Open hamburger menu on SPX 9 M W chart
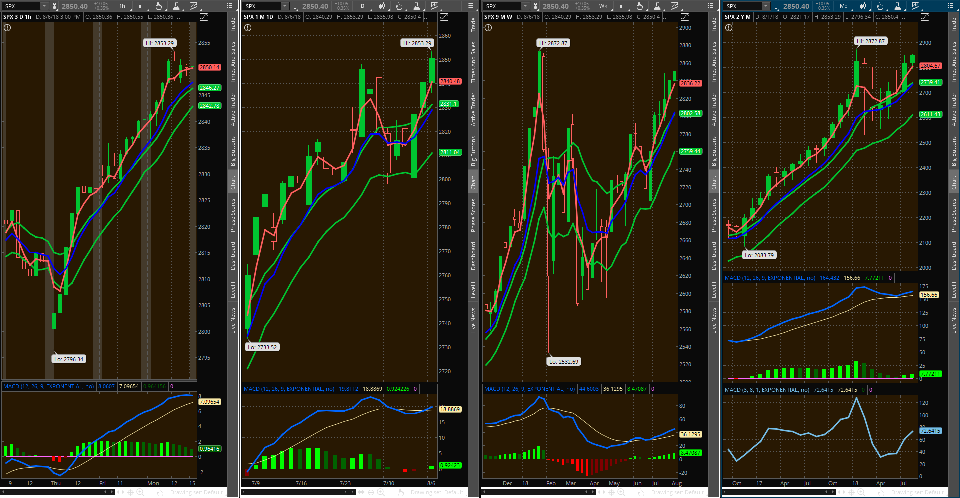The height and width of the screenshot is (498, 960). point(711,6)
